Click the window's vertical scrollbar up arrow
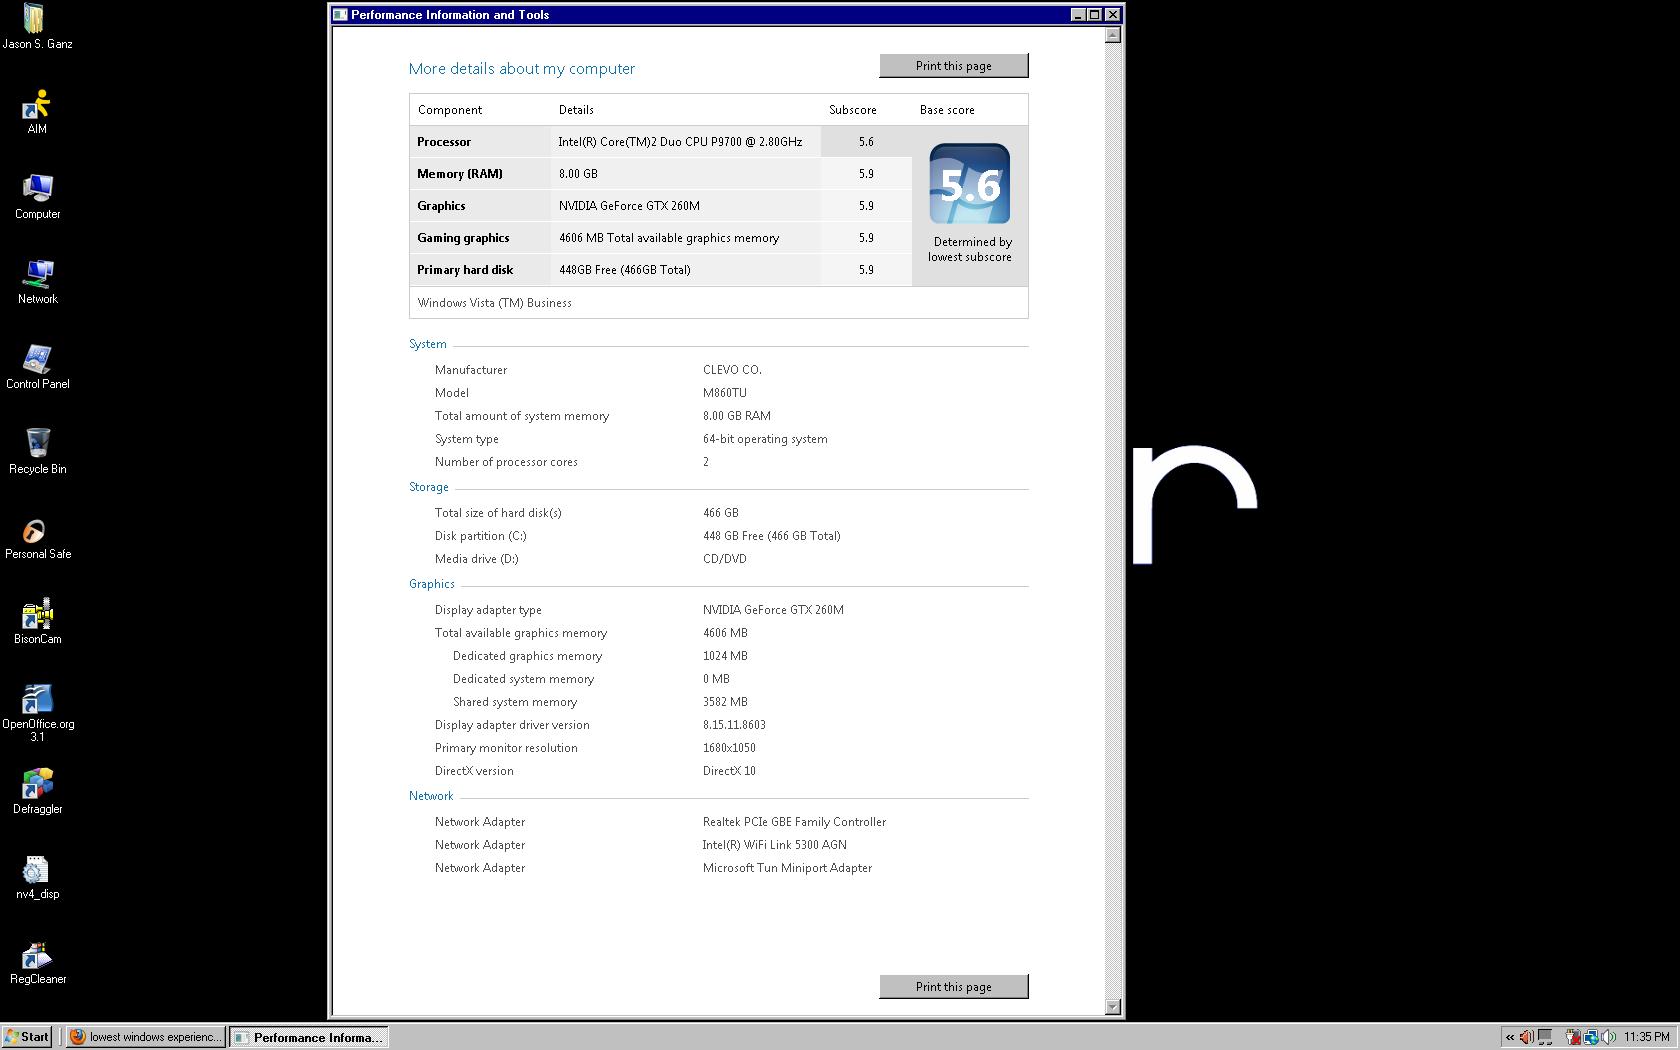This screenshot has width=1680, height=1050. 1113,35
